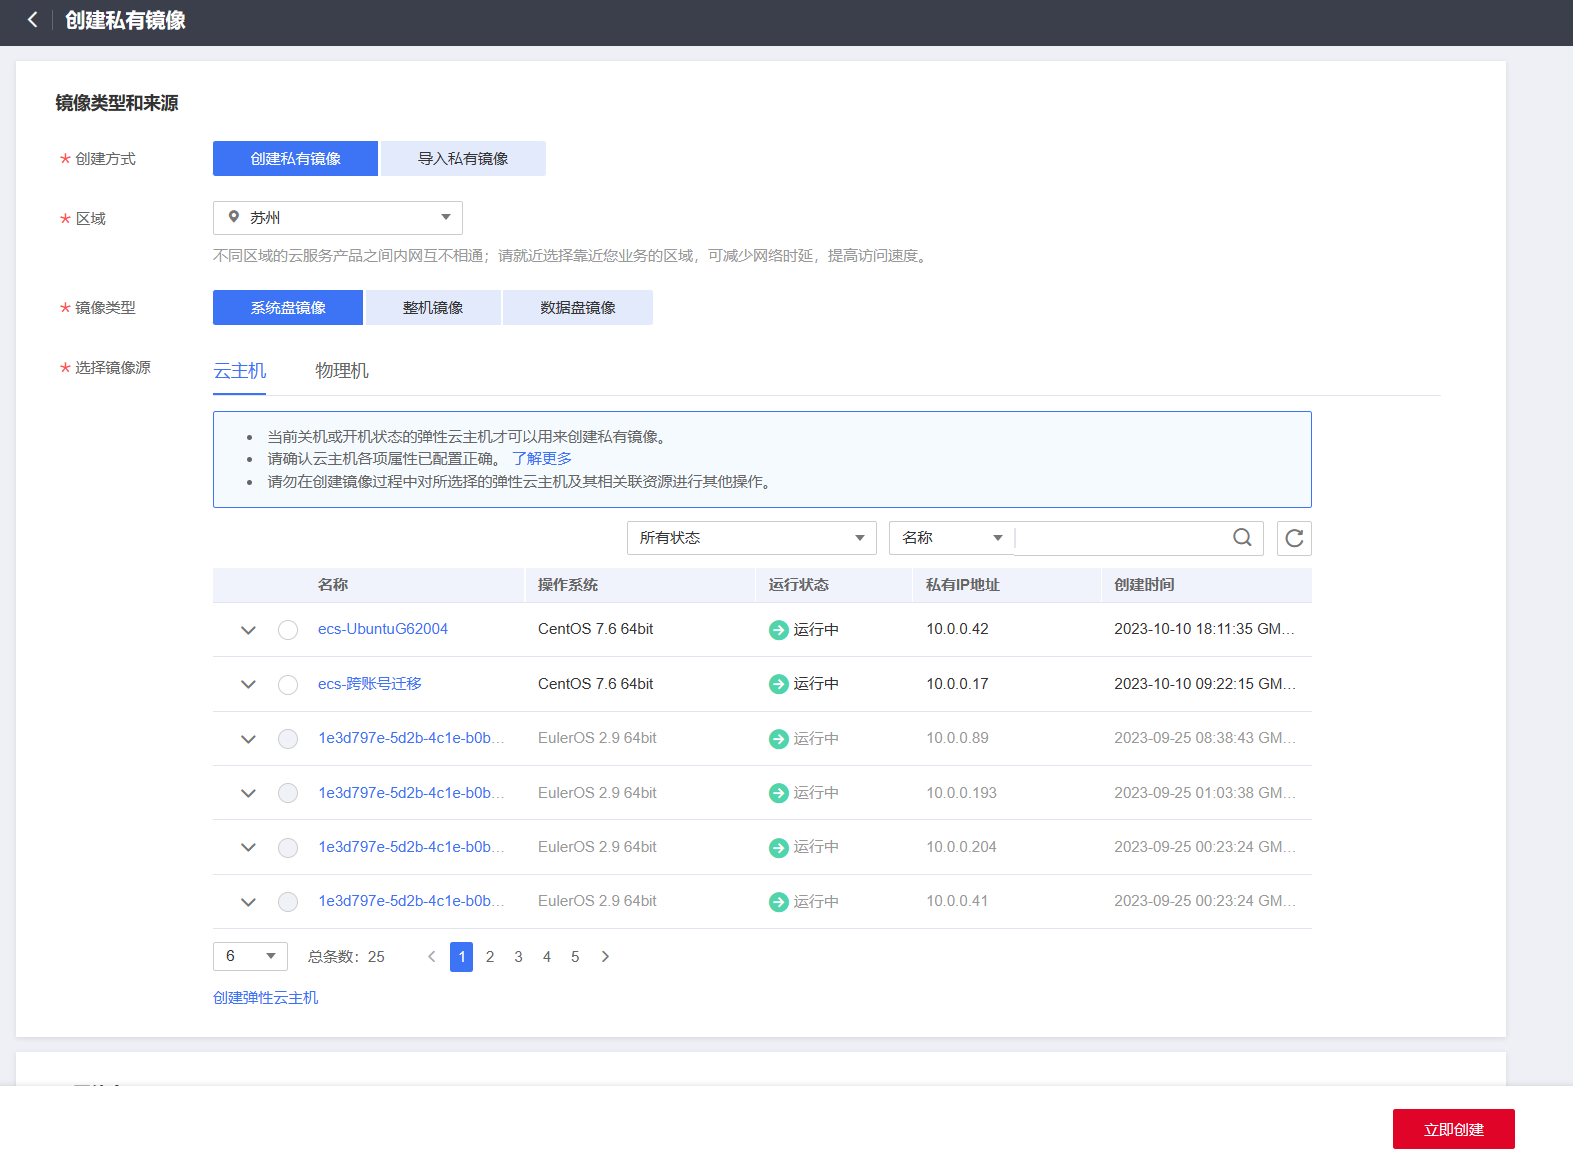Go to page 3 of results
This screenshot has width=1573, height=1171.
pyautogui.click(x=518, y=957)
